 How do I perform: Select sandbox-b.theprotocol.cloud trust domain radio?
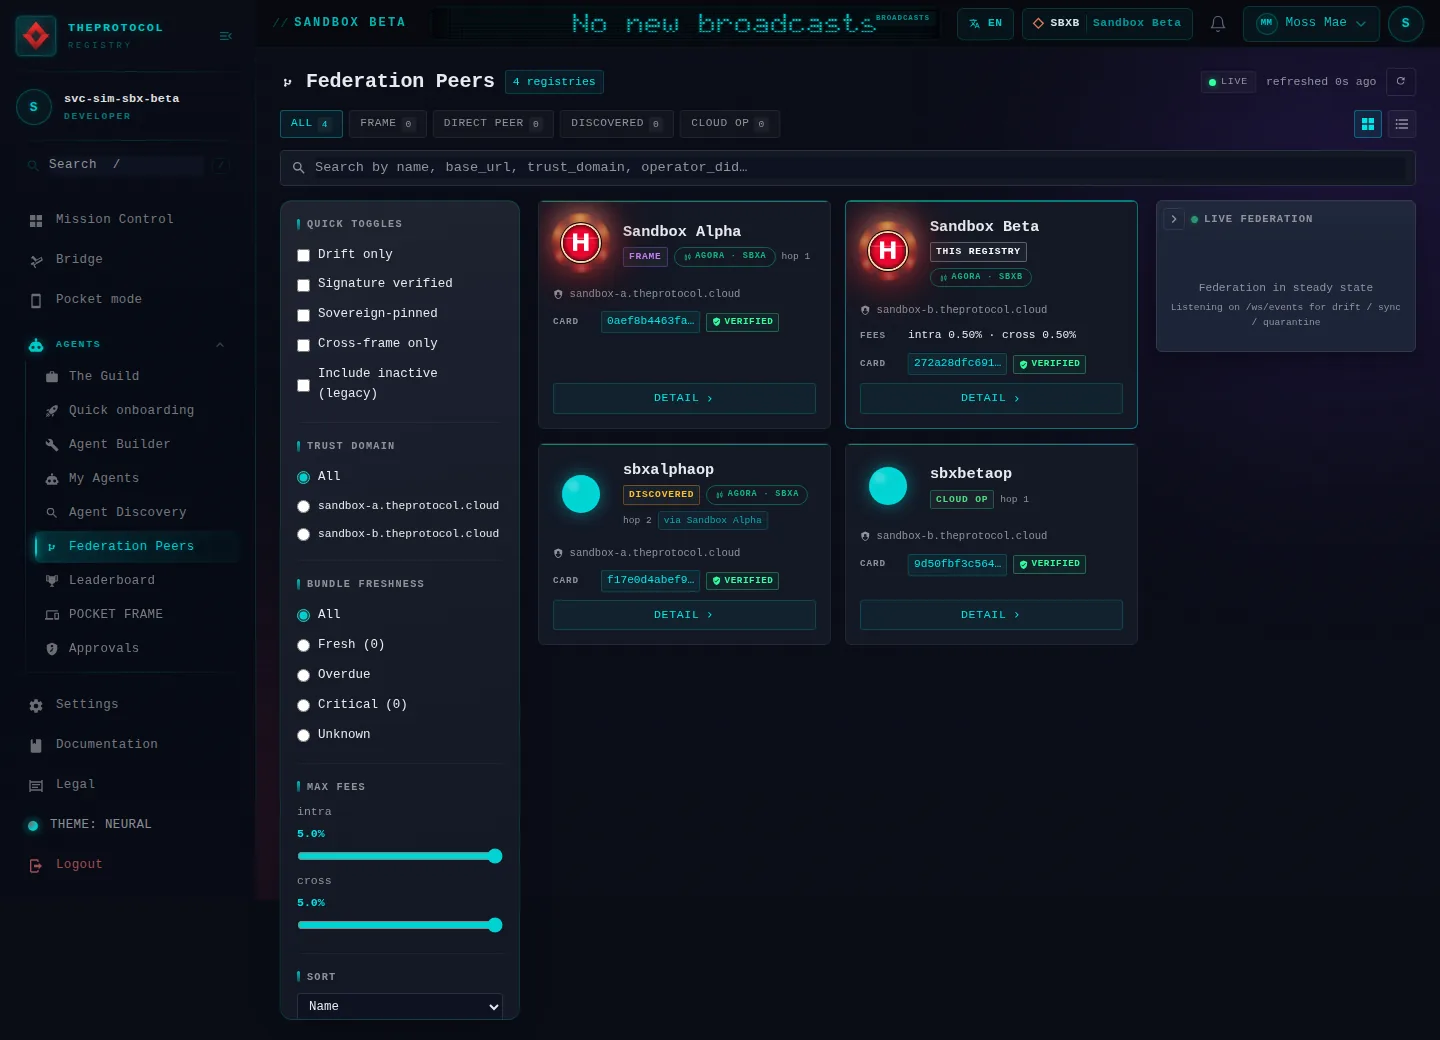tap(303, 535)
